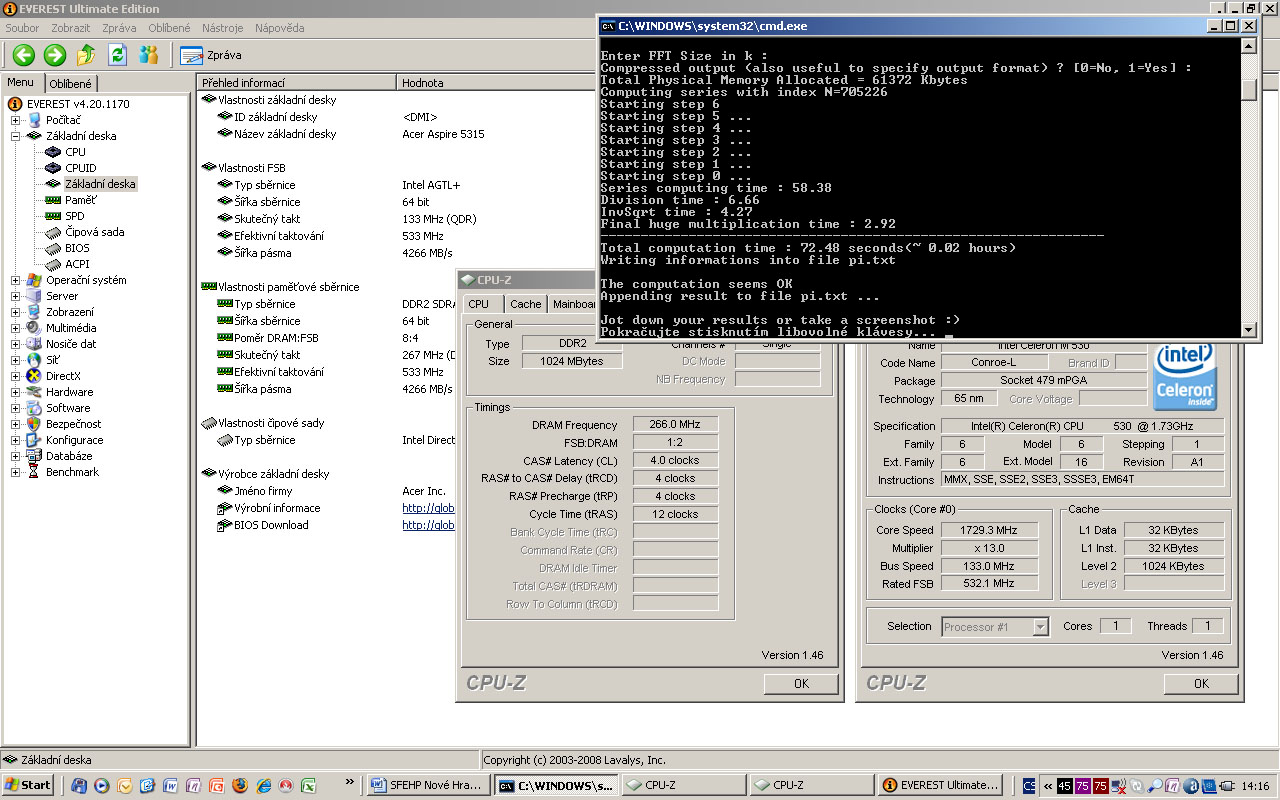1280x800 pixels.
Task: Open the Zobrazit menu
Action: tap(70, 28)
